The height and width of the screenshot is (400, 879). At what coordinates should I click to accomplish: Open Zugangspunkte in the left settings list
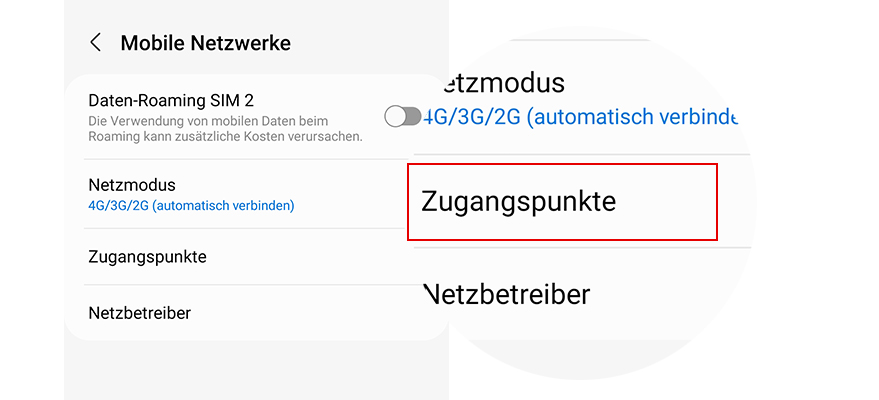coord(147,256)
